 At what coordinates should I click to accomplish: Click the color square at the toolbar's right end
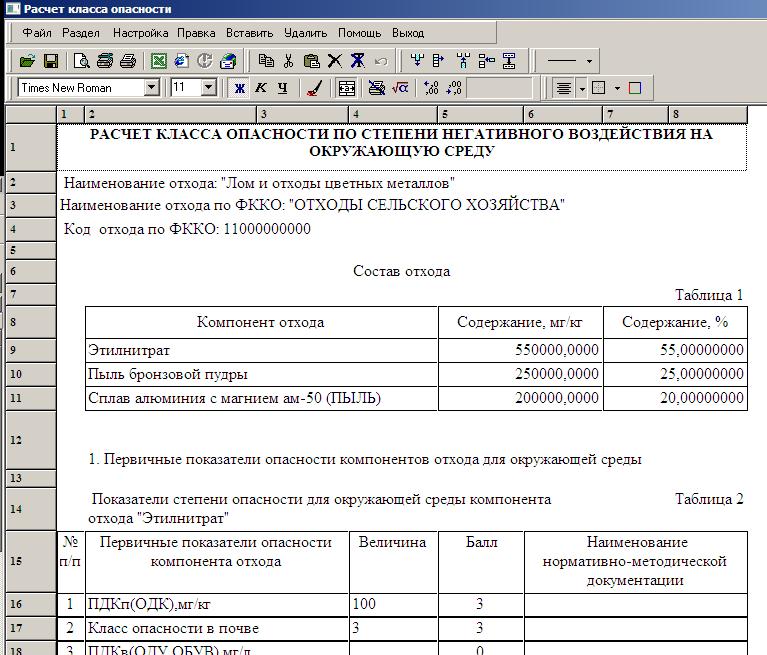tap(635, 88)
